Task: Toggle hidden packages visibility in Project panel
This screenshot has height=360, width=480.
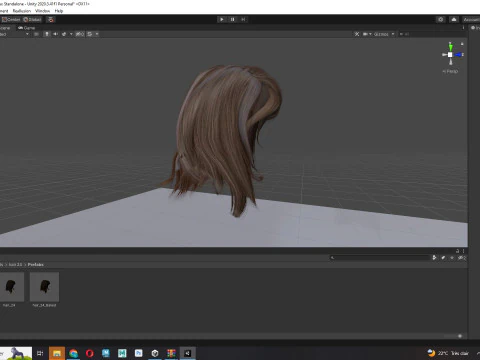Action: click(x=461, y=257)
